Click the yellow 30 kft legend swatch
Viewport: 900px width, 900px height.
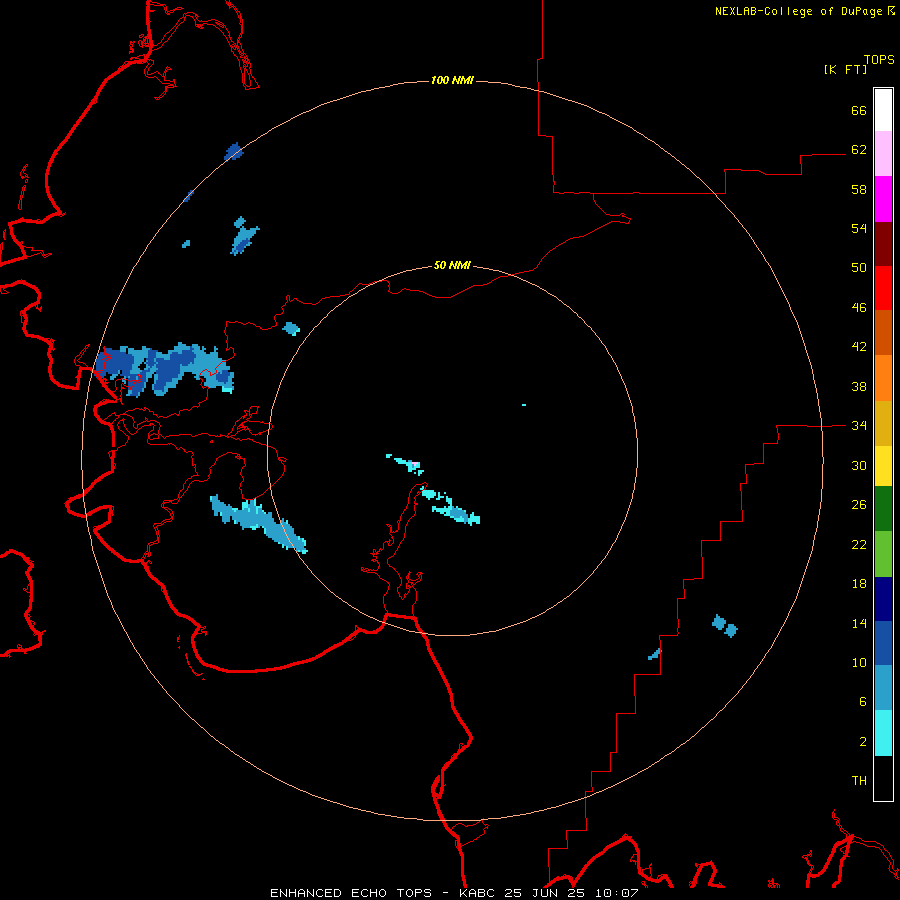click(x=883, y=466)
